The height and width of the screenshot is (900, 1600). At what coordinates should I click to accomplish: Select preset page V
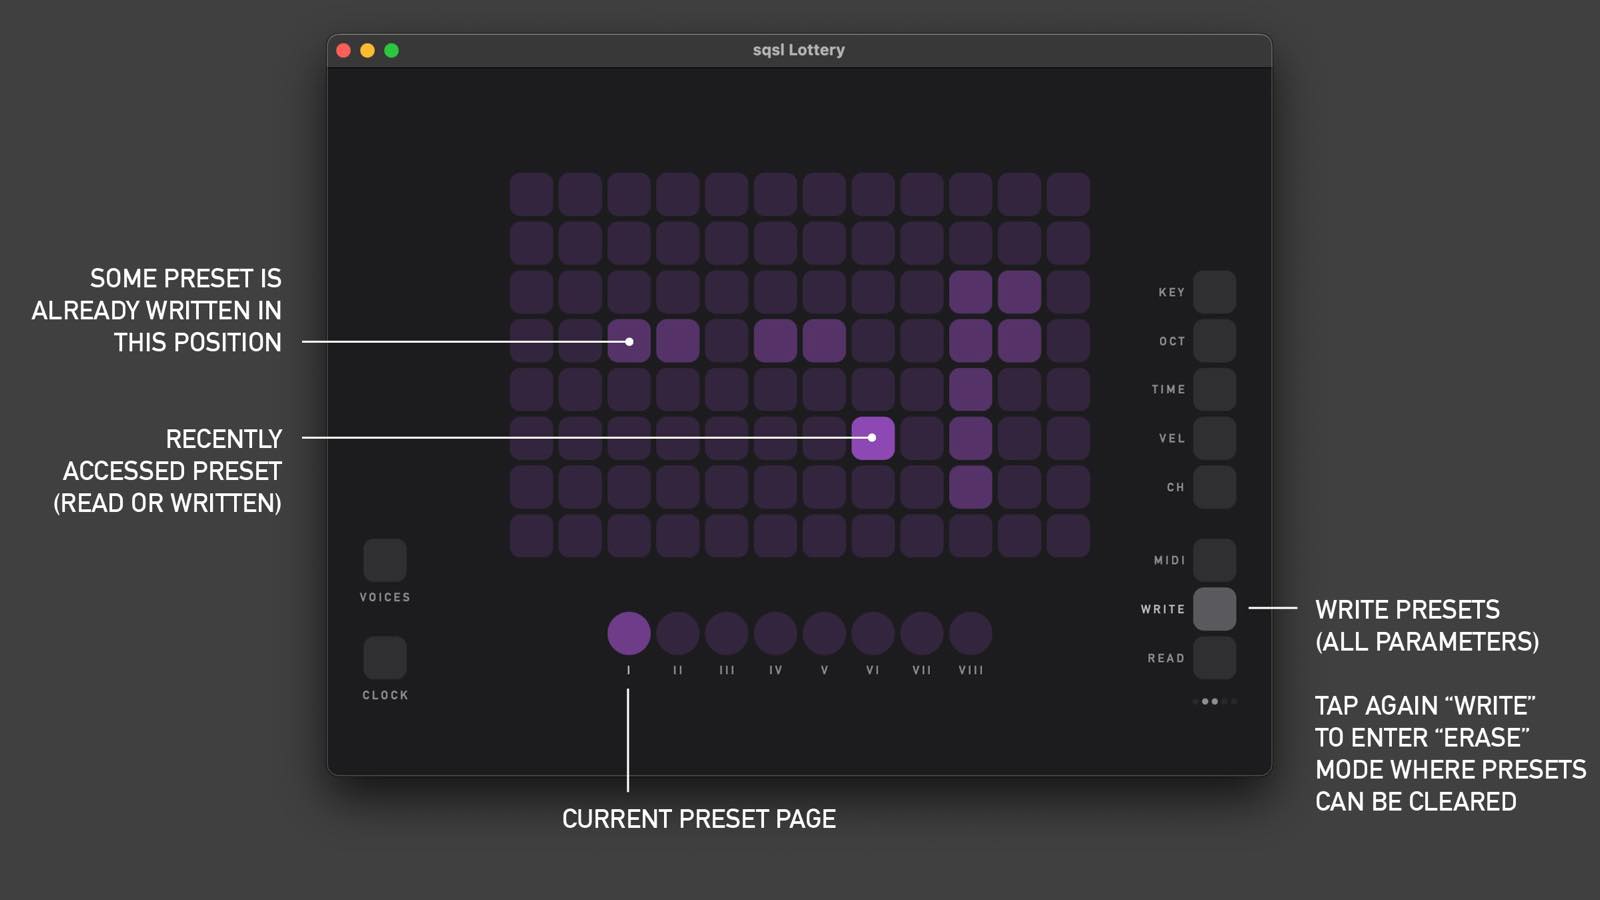[x=824, y=633]
